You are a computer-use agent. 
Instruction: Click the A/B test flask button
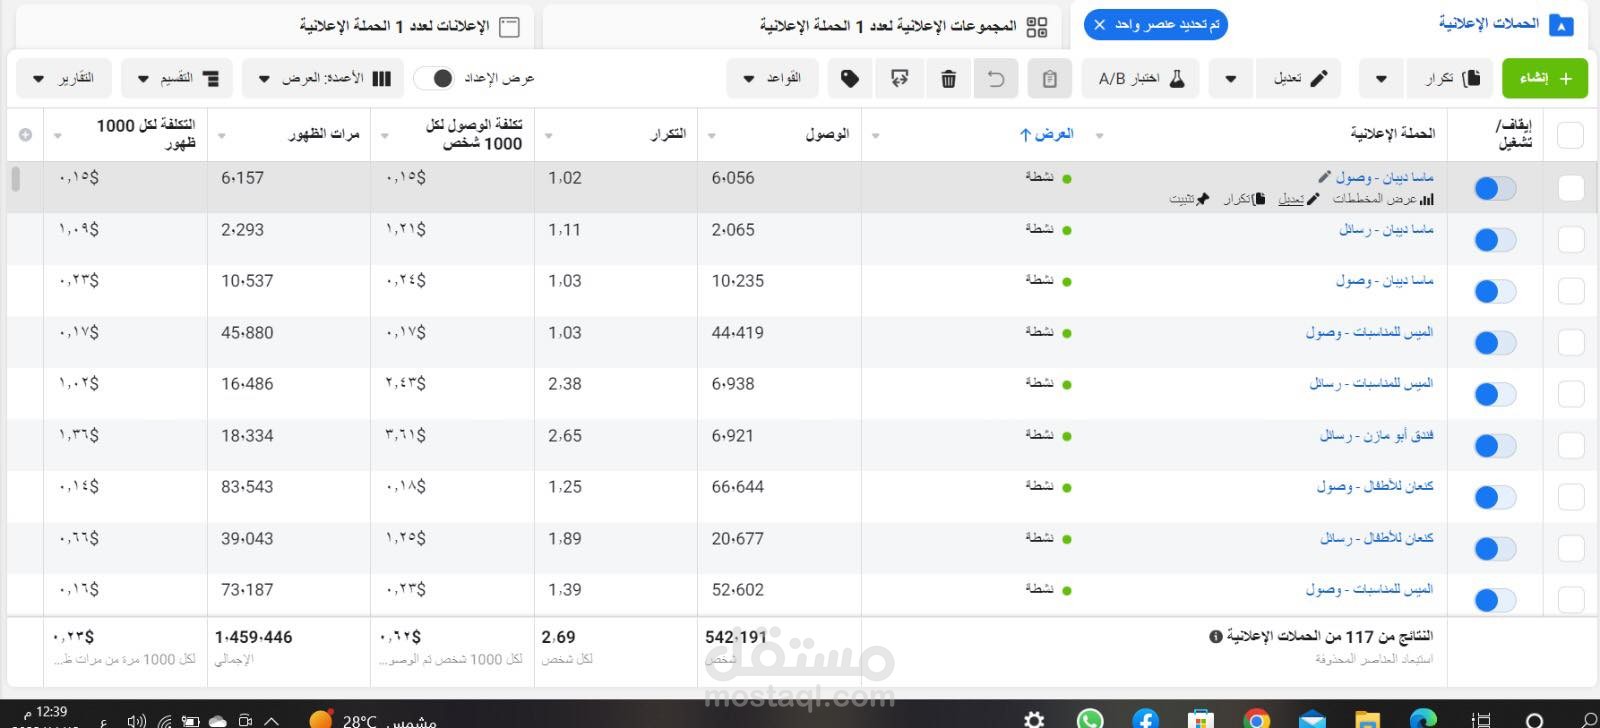(1142, 78)
